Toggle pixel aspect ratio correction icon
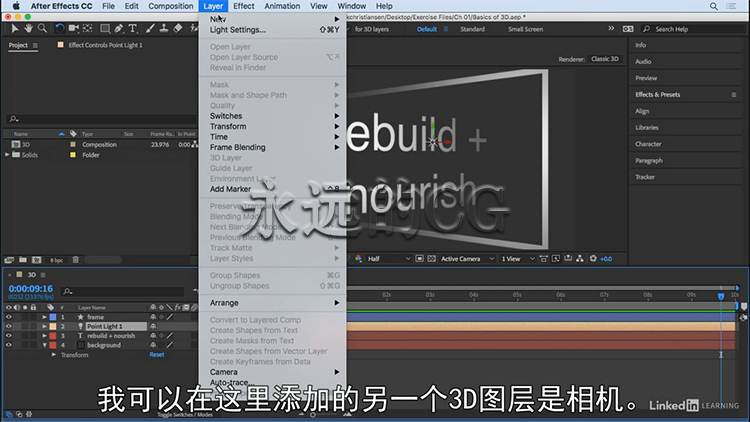This screenshot has height=422, width=750. click(x=543, y=258)
